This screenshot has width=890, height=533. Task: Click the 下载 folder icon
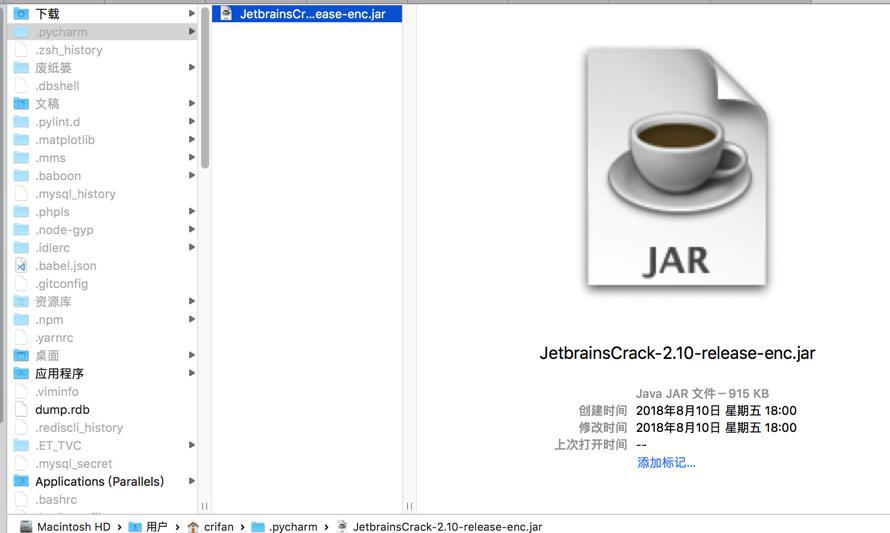click(x=21, y=14)
